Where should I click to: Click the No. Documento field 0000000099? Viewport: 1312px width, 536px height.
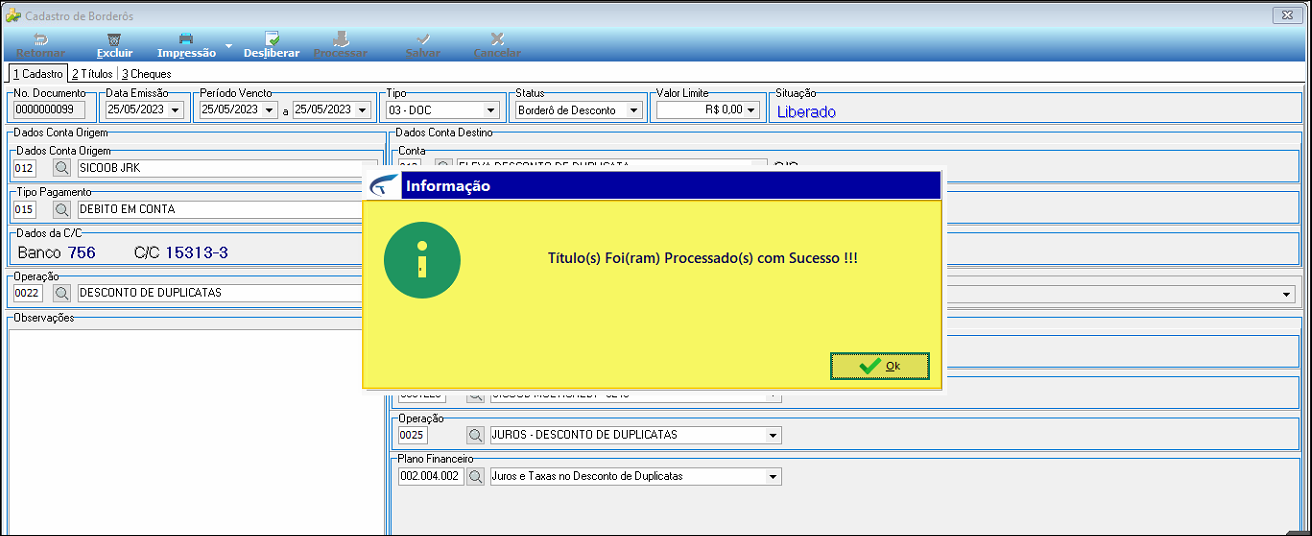(50, 110)
